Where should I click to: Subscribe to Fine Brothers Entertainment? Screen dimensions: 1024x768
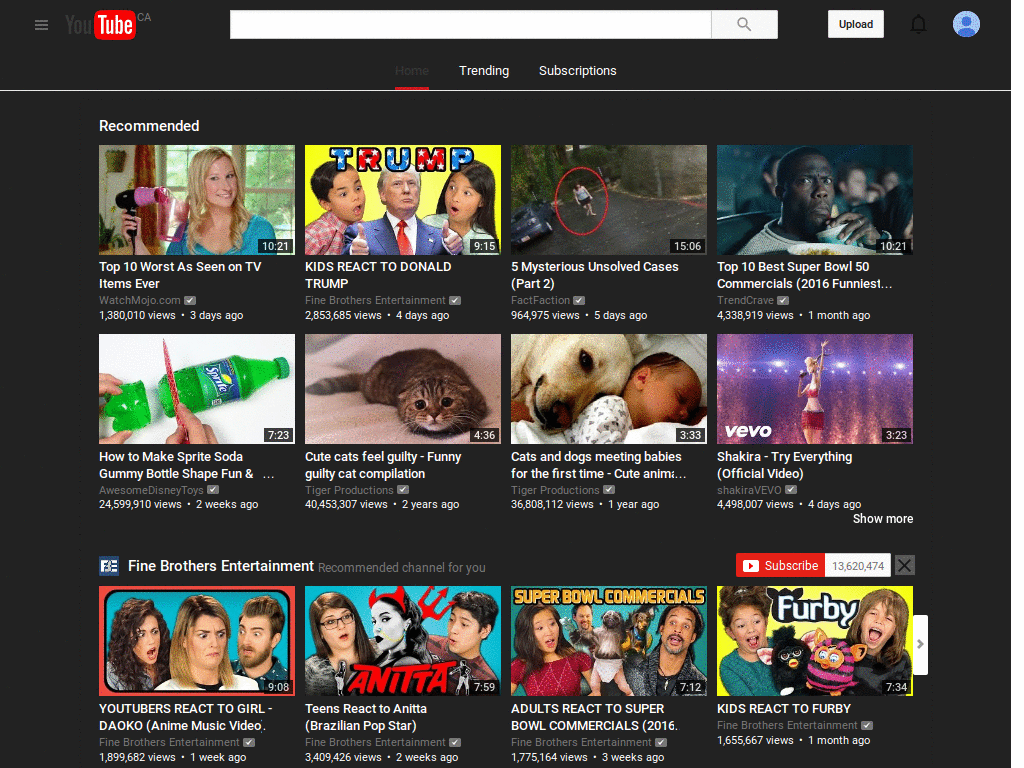pos(780,566)
